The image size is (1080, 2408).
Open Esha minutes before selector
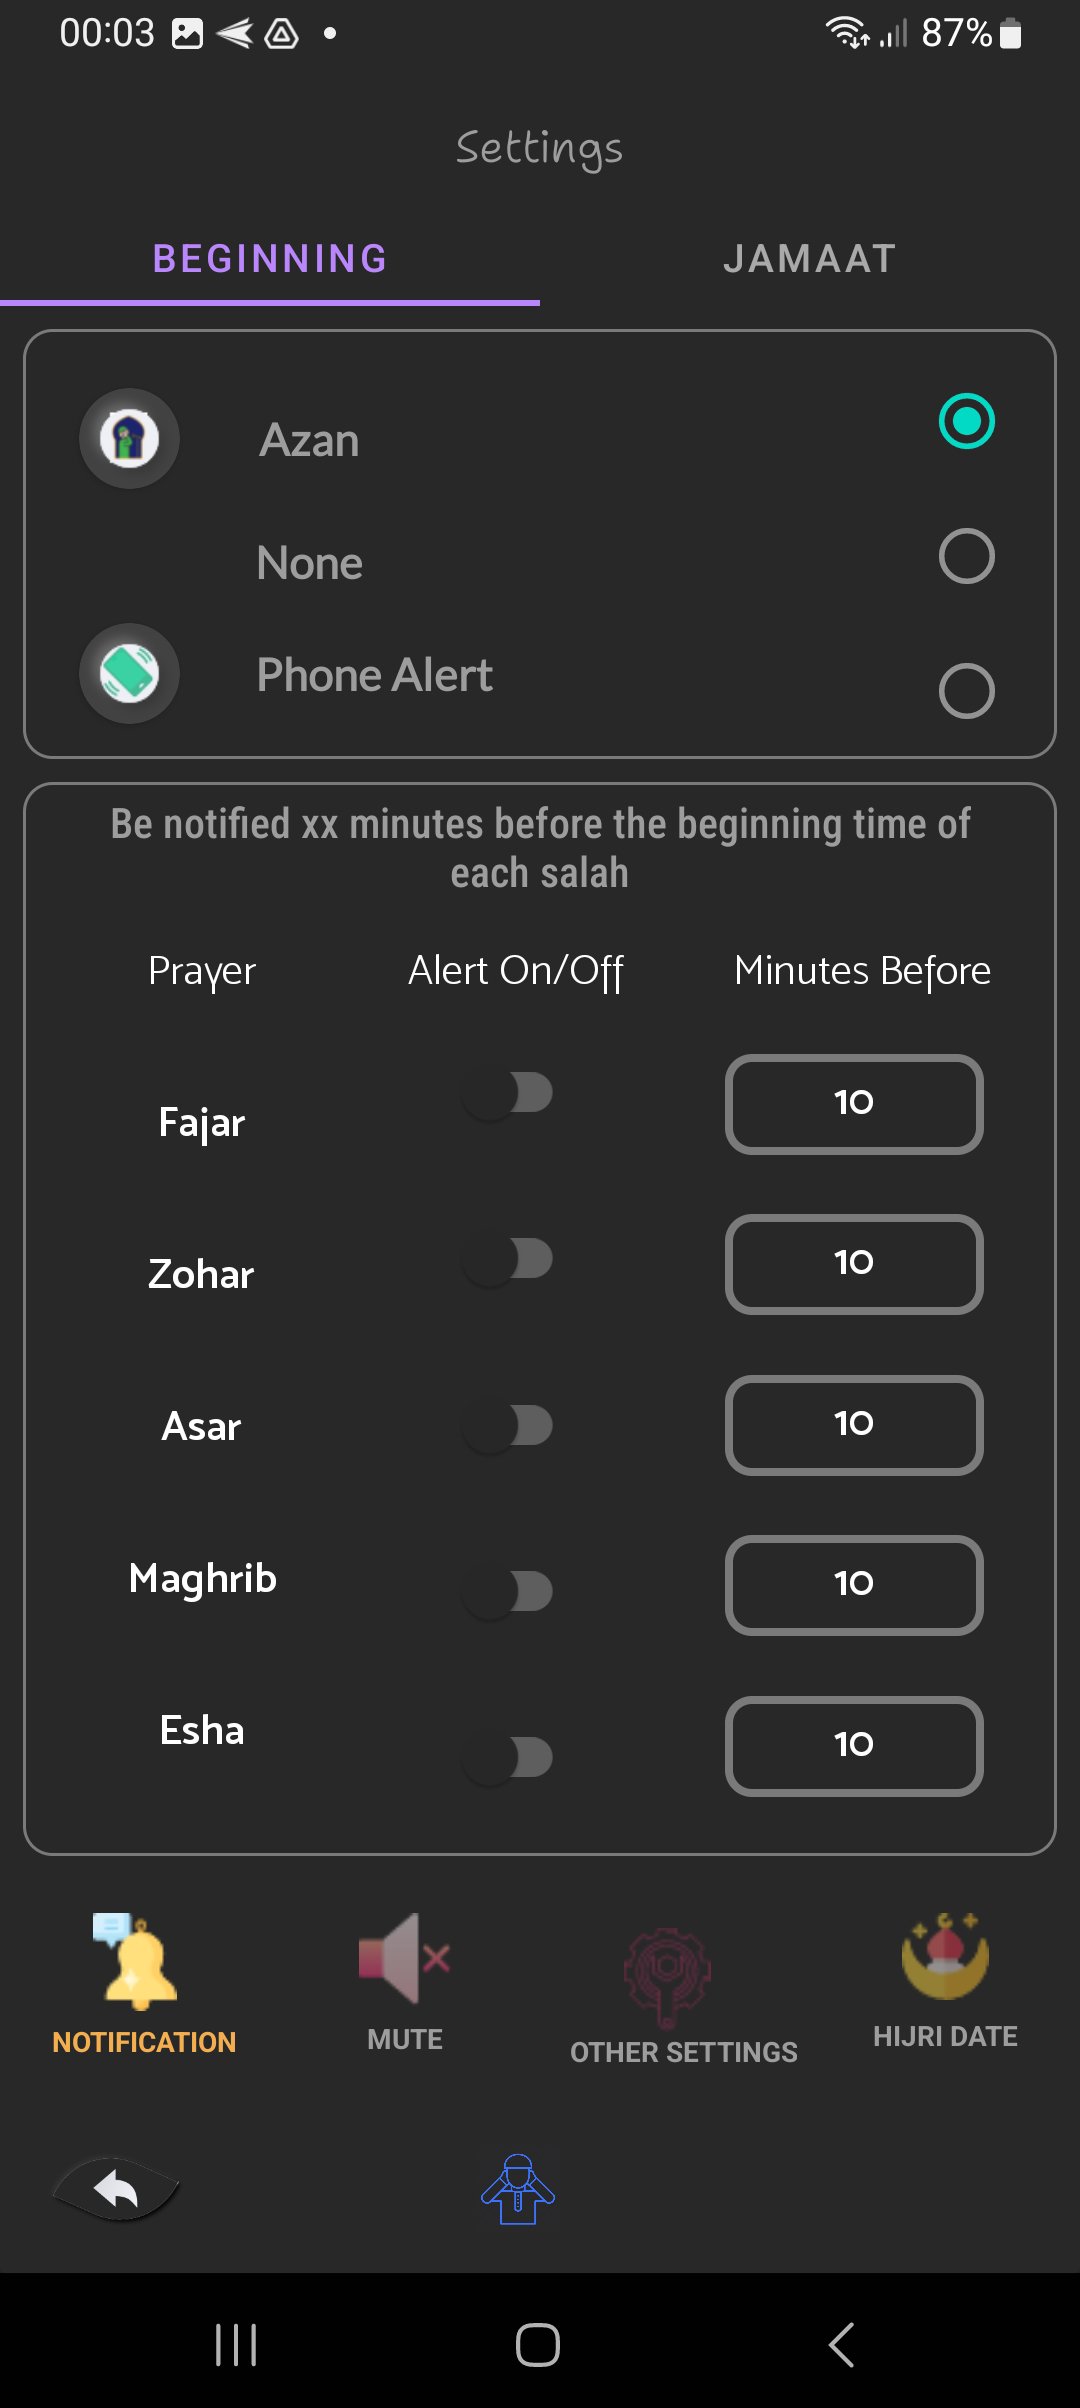[854, 1746]
